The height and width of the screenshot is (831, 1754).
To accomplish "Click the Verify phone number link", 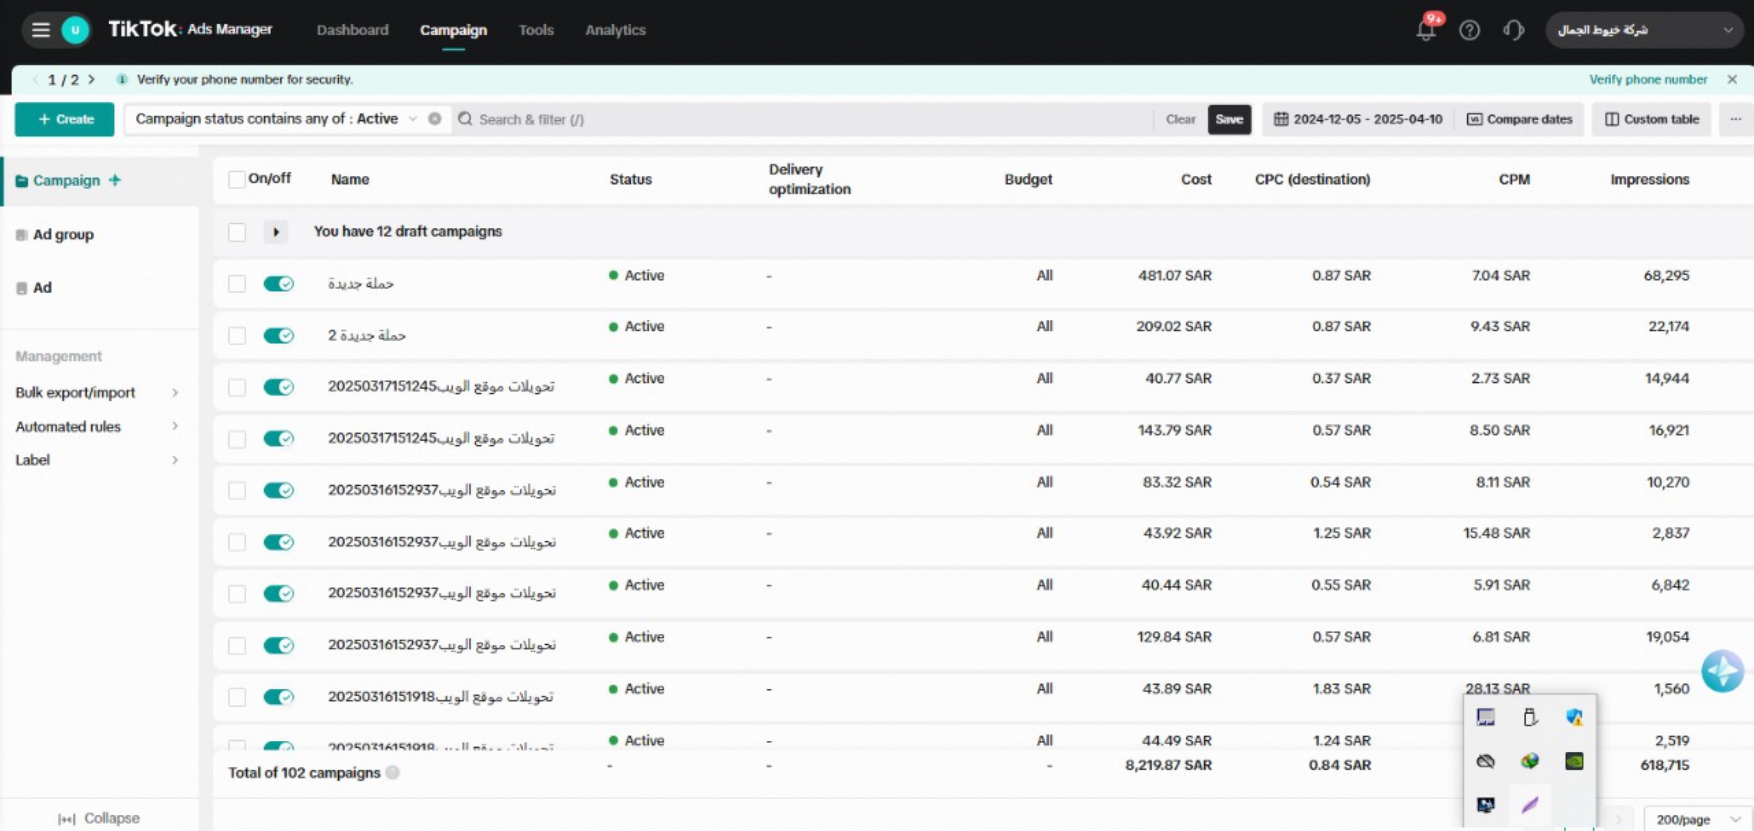I will pos(1647,79).
